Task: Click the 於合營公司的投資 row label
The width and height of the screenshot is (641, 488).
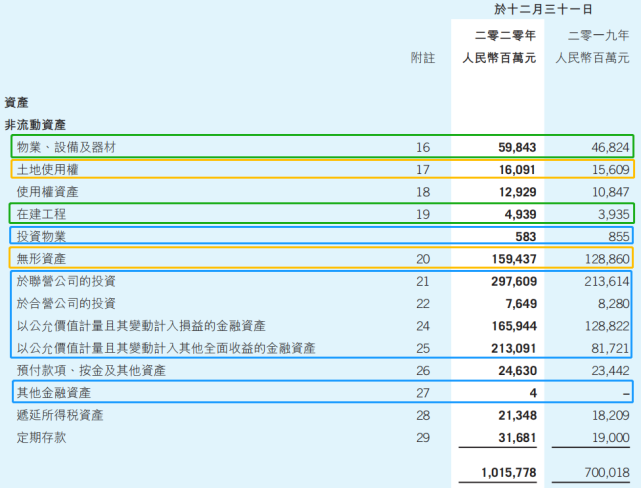Action: coord(66,303)
